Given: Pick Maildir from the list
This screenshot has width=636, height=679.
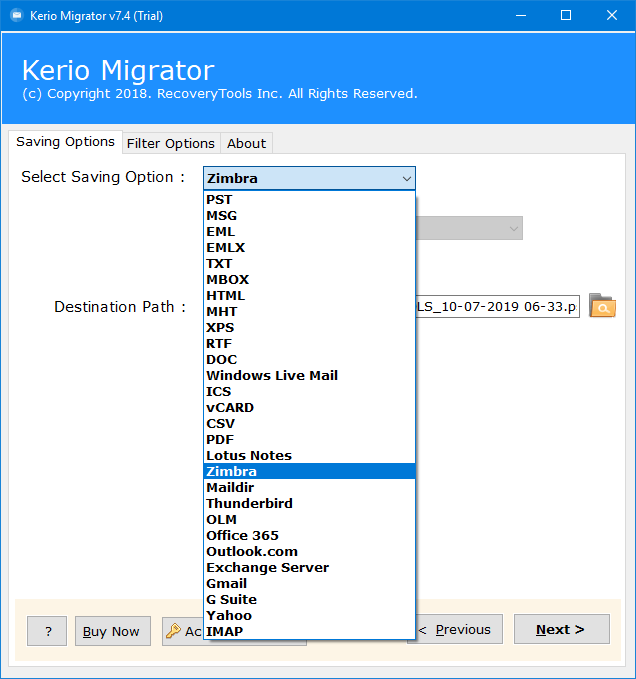Looking at the screenshot, I should (309, 488).
